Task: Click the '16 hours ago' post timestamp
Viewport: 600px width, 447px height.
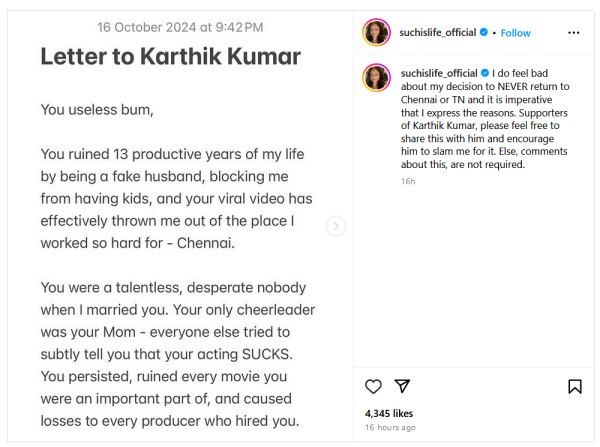Action: click(390, 427)
